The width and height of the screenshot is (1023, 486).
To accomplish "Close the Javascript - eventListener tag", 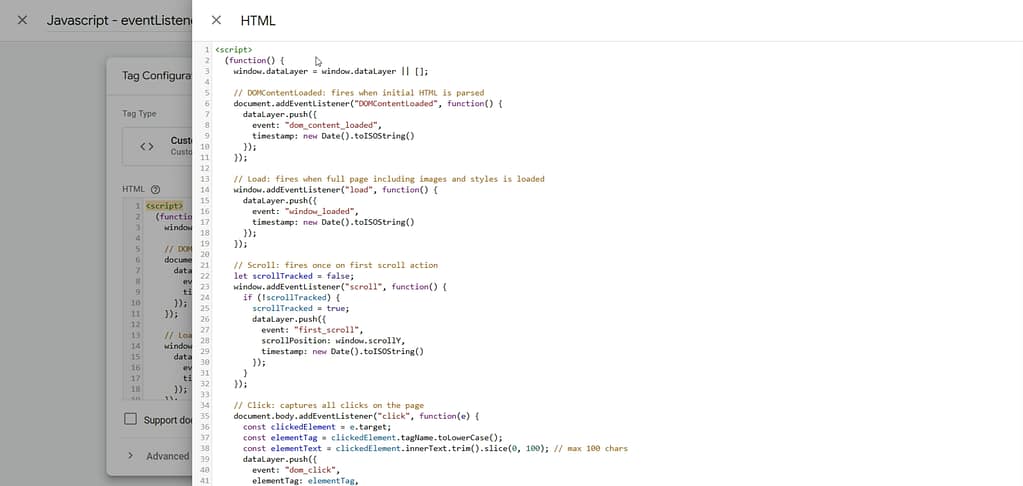I will [x=22, y=20].
